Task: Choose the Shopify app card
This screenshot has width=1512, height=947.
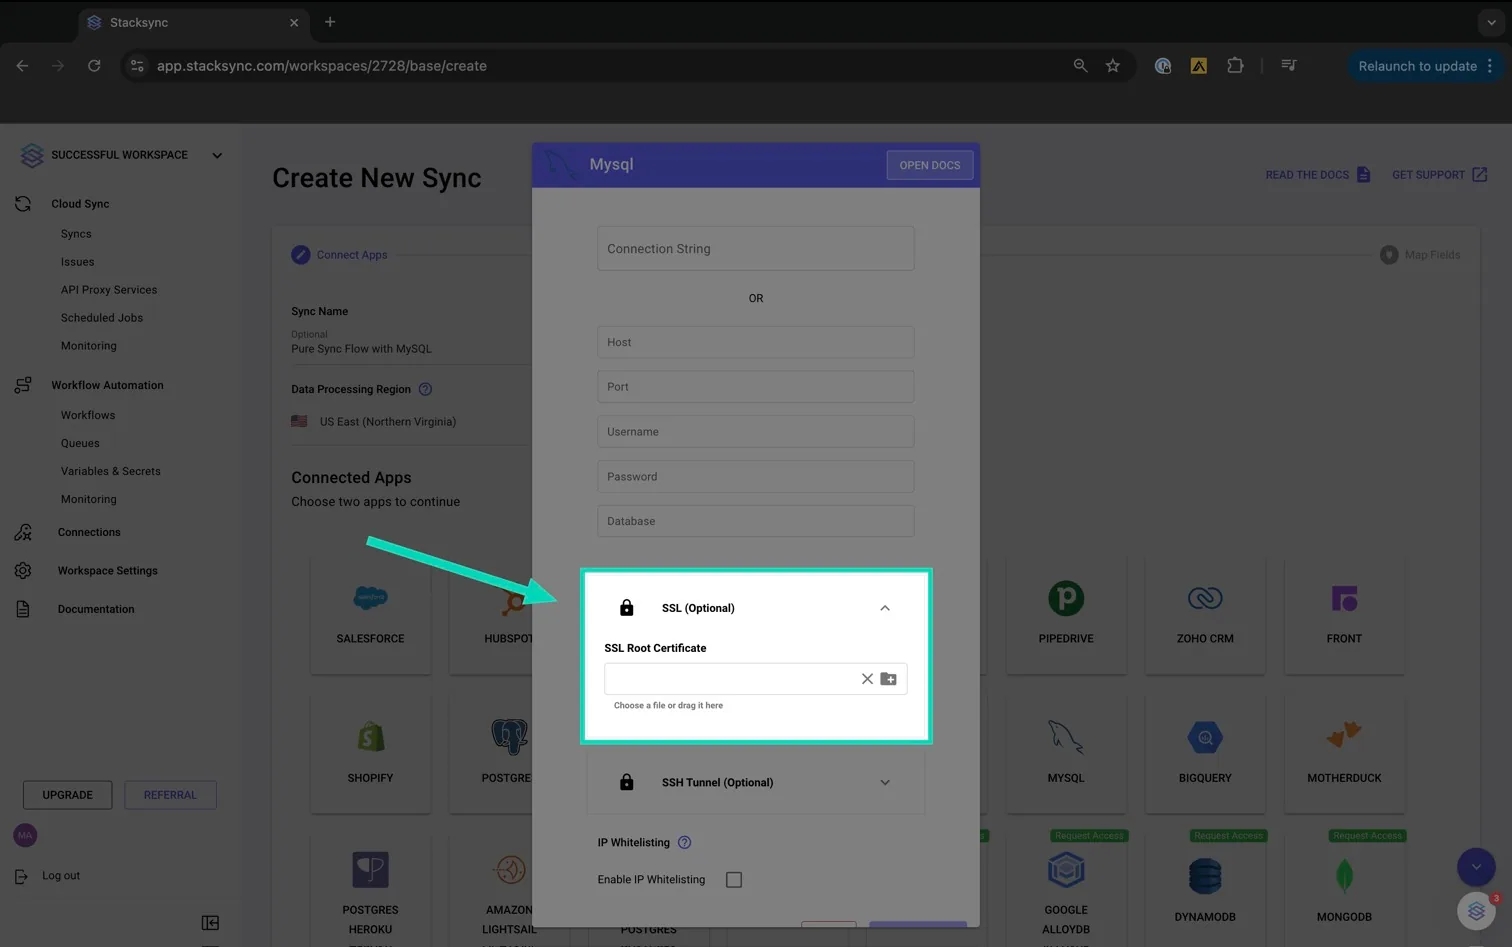Action: click(370, 753)
